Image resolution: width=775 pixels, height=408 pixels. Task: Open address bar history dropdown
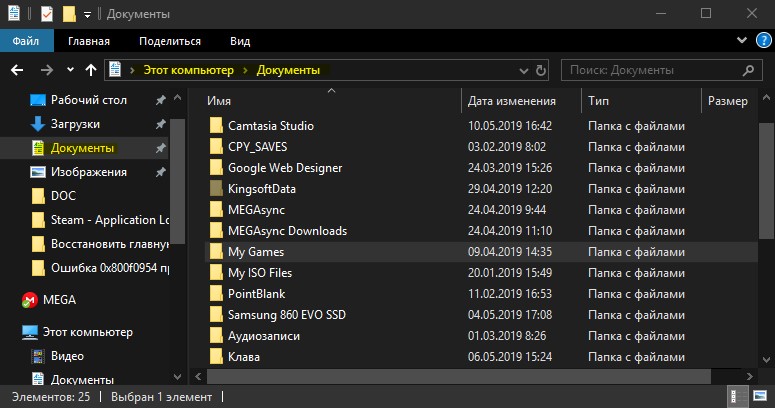pos(524,71)
